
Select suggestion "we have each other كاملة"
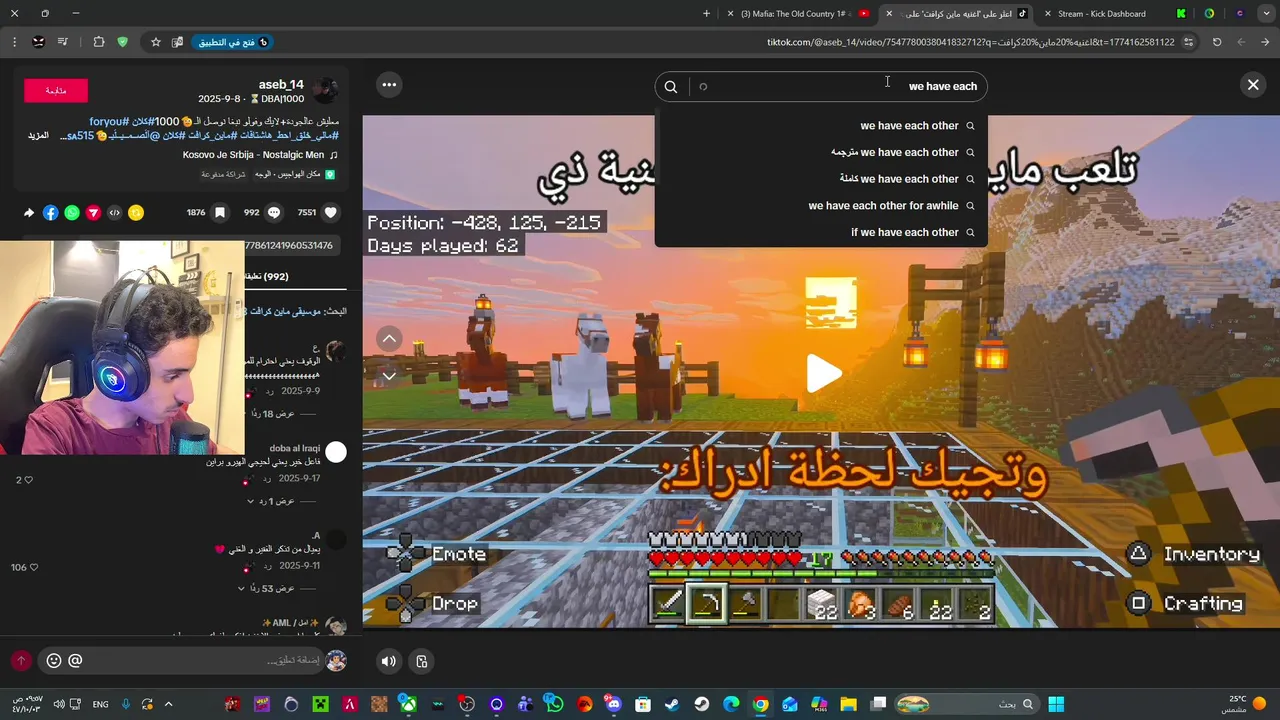point(898,179)
